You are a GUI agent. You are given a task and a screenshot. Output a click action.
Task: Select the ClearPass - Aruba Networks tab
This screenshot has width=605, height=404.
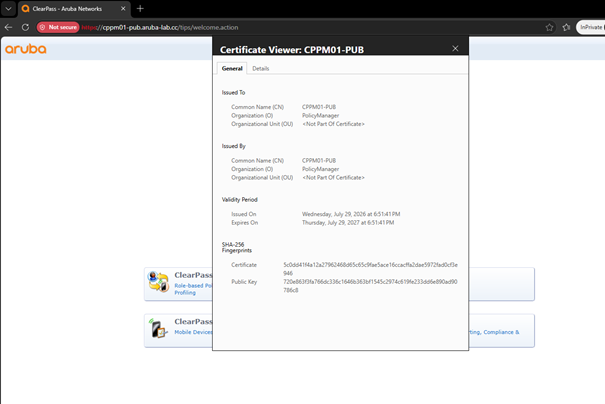(x=74, y=9)
